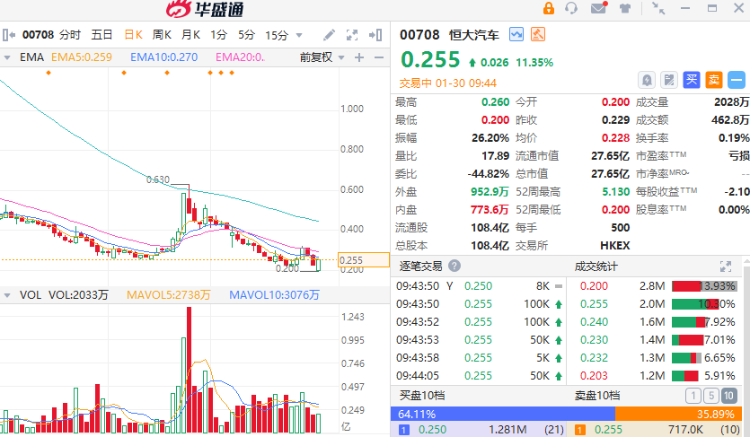Click the ask price 0.255 row
The width and height of the screenshot is (750, 437).
[654, 430]
